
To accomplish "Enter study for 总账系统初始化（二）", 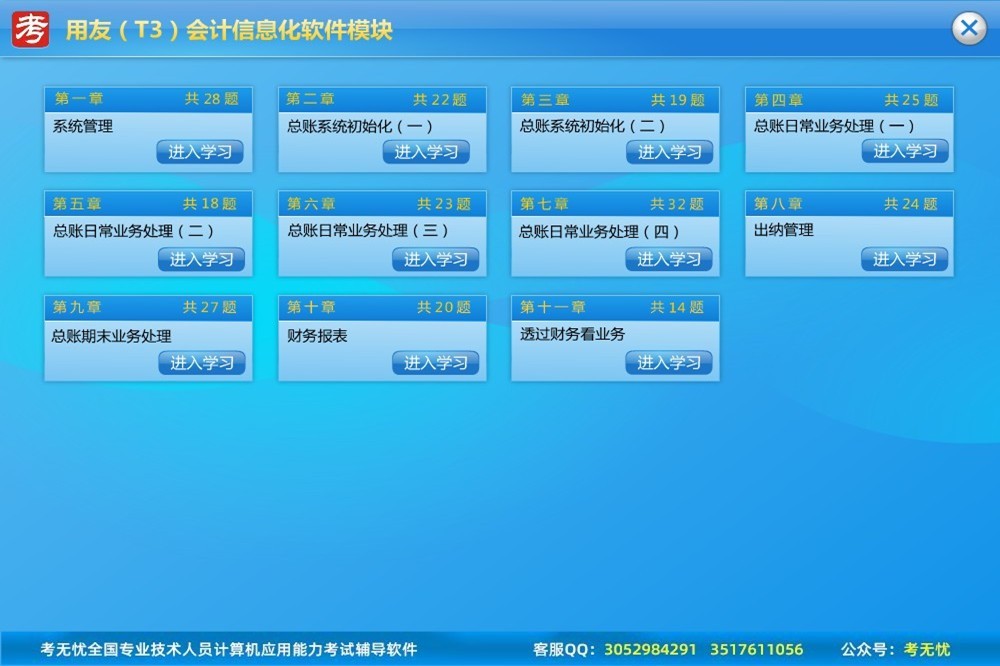I will point(670,152).
